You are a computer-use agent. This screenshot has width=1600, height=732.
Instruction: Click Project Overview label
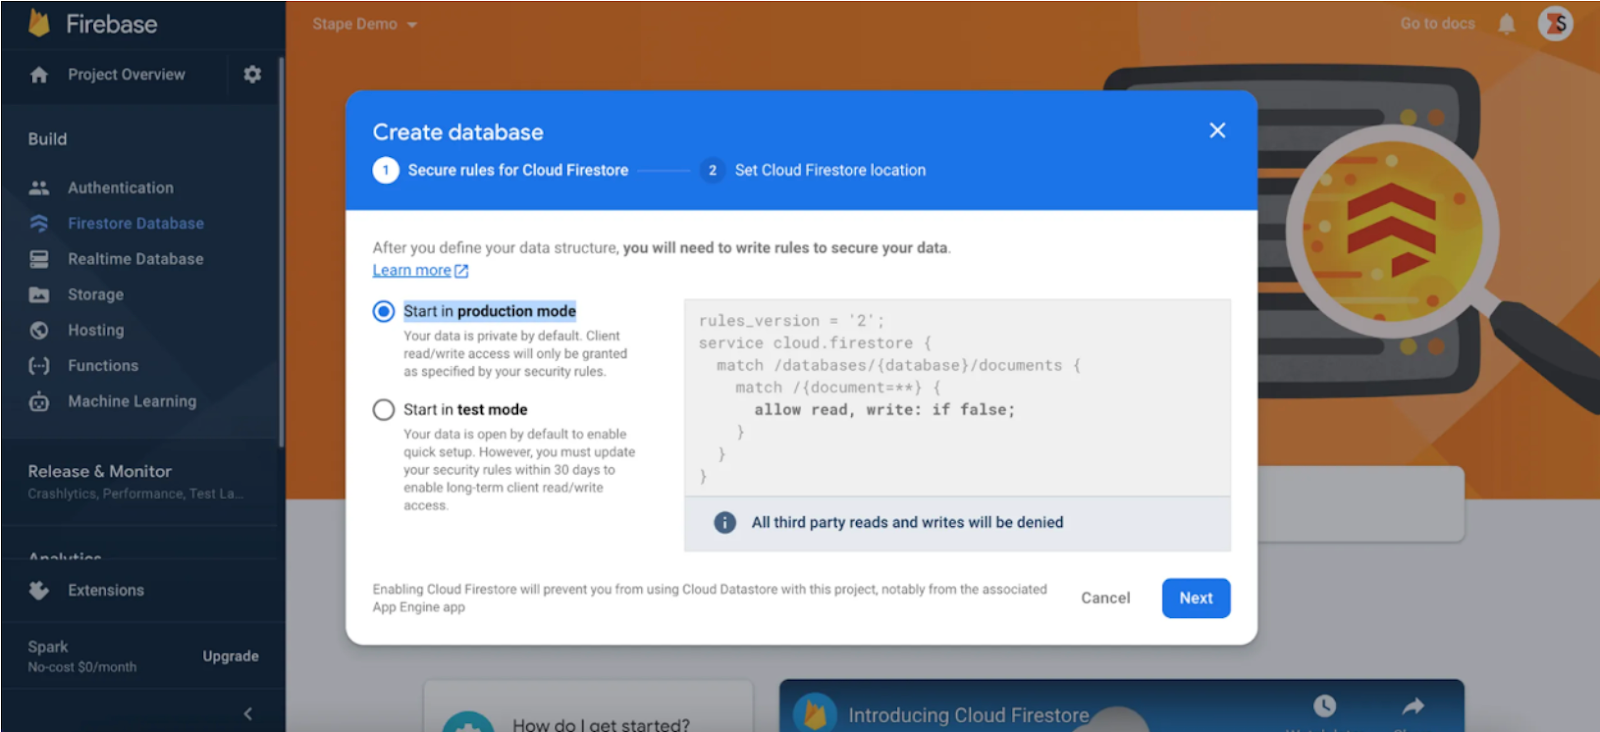click(127, 75)
